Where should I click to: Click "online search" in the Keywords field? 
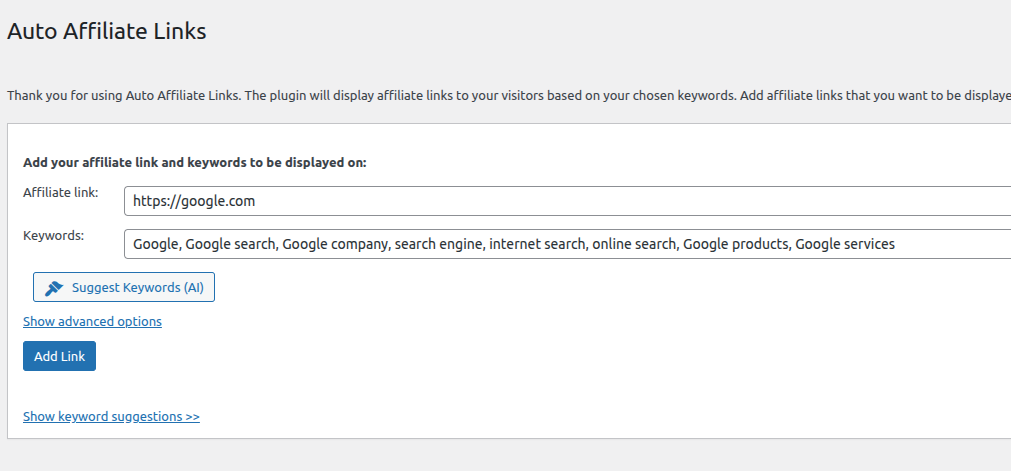click(x=633, y=244)
